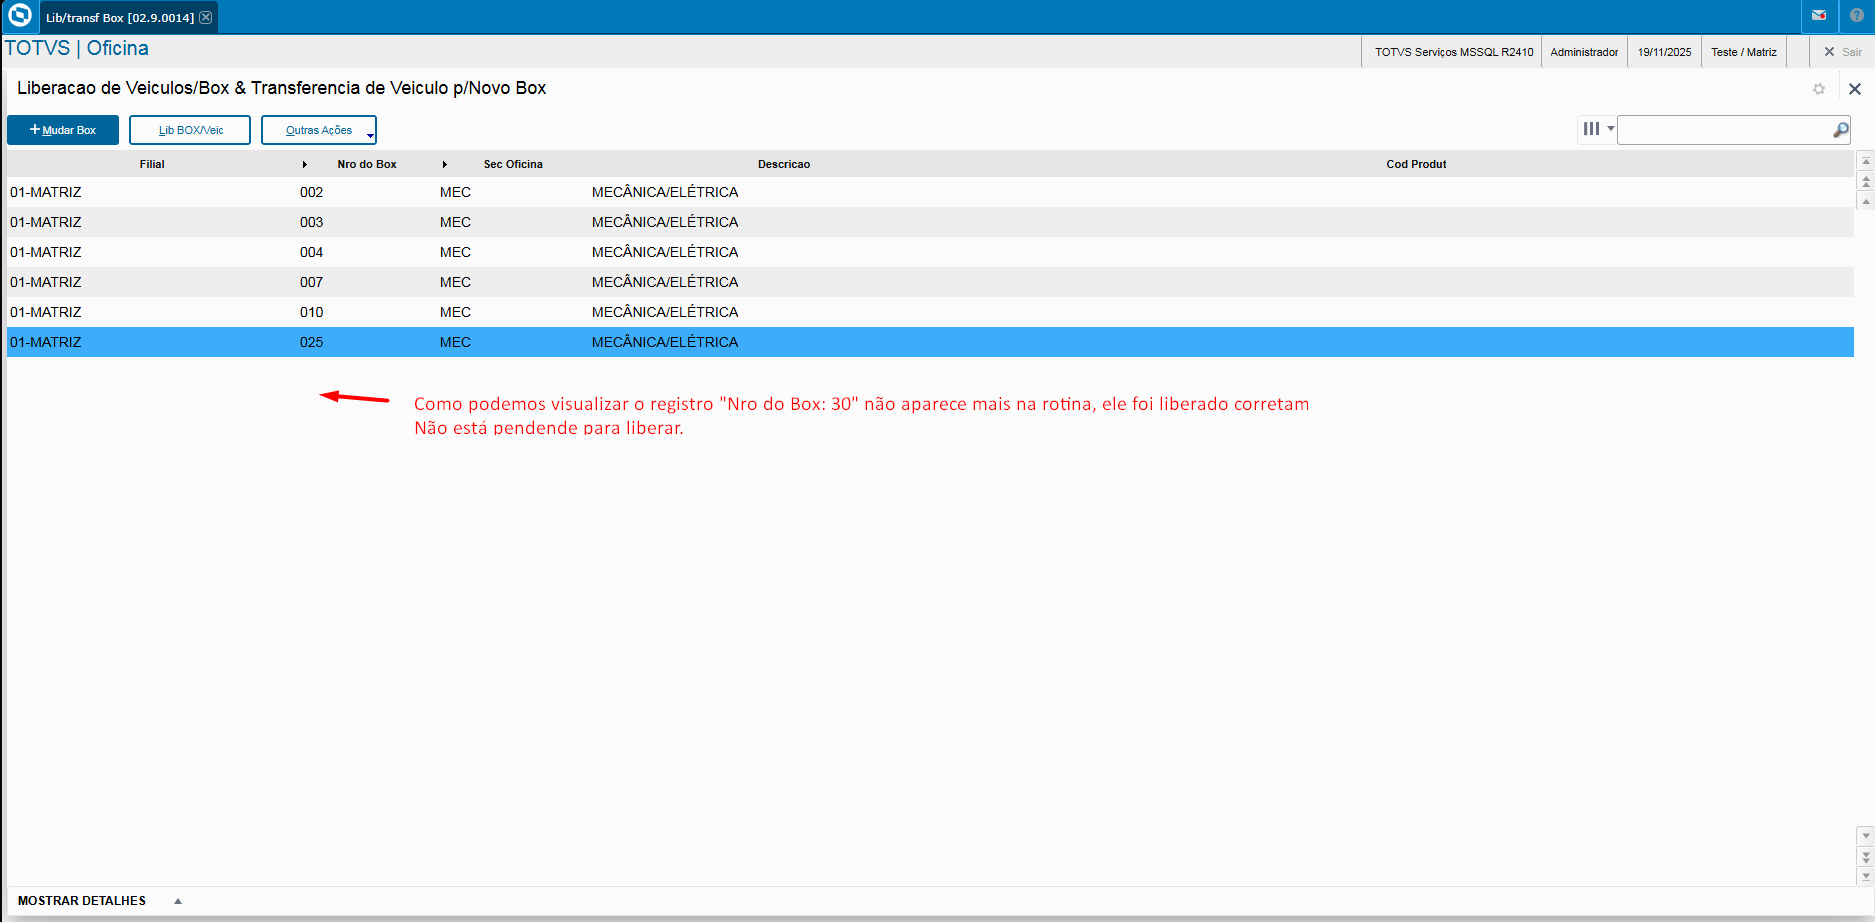
Task: Click the Mudar Box button
Action: 63,130
